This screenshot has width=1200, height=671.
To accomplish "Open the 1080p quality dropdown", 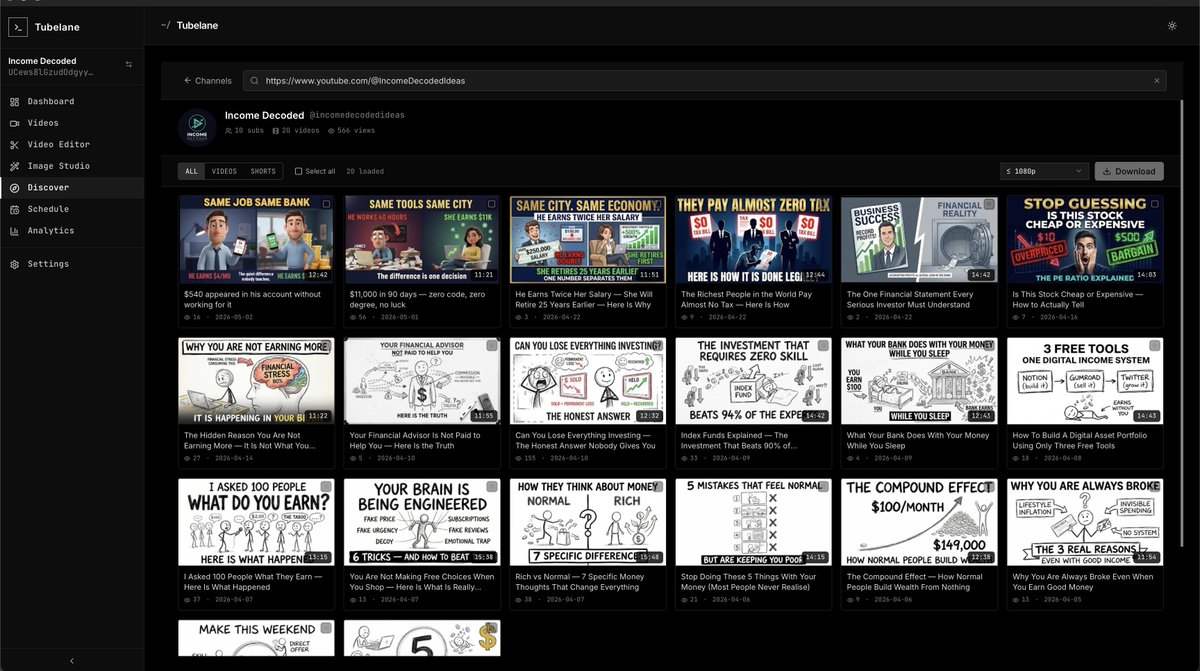I will coord(1044,171).
